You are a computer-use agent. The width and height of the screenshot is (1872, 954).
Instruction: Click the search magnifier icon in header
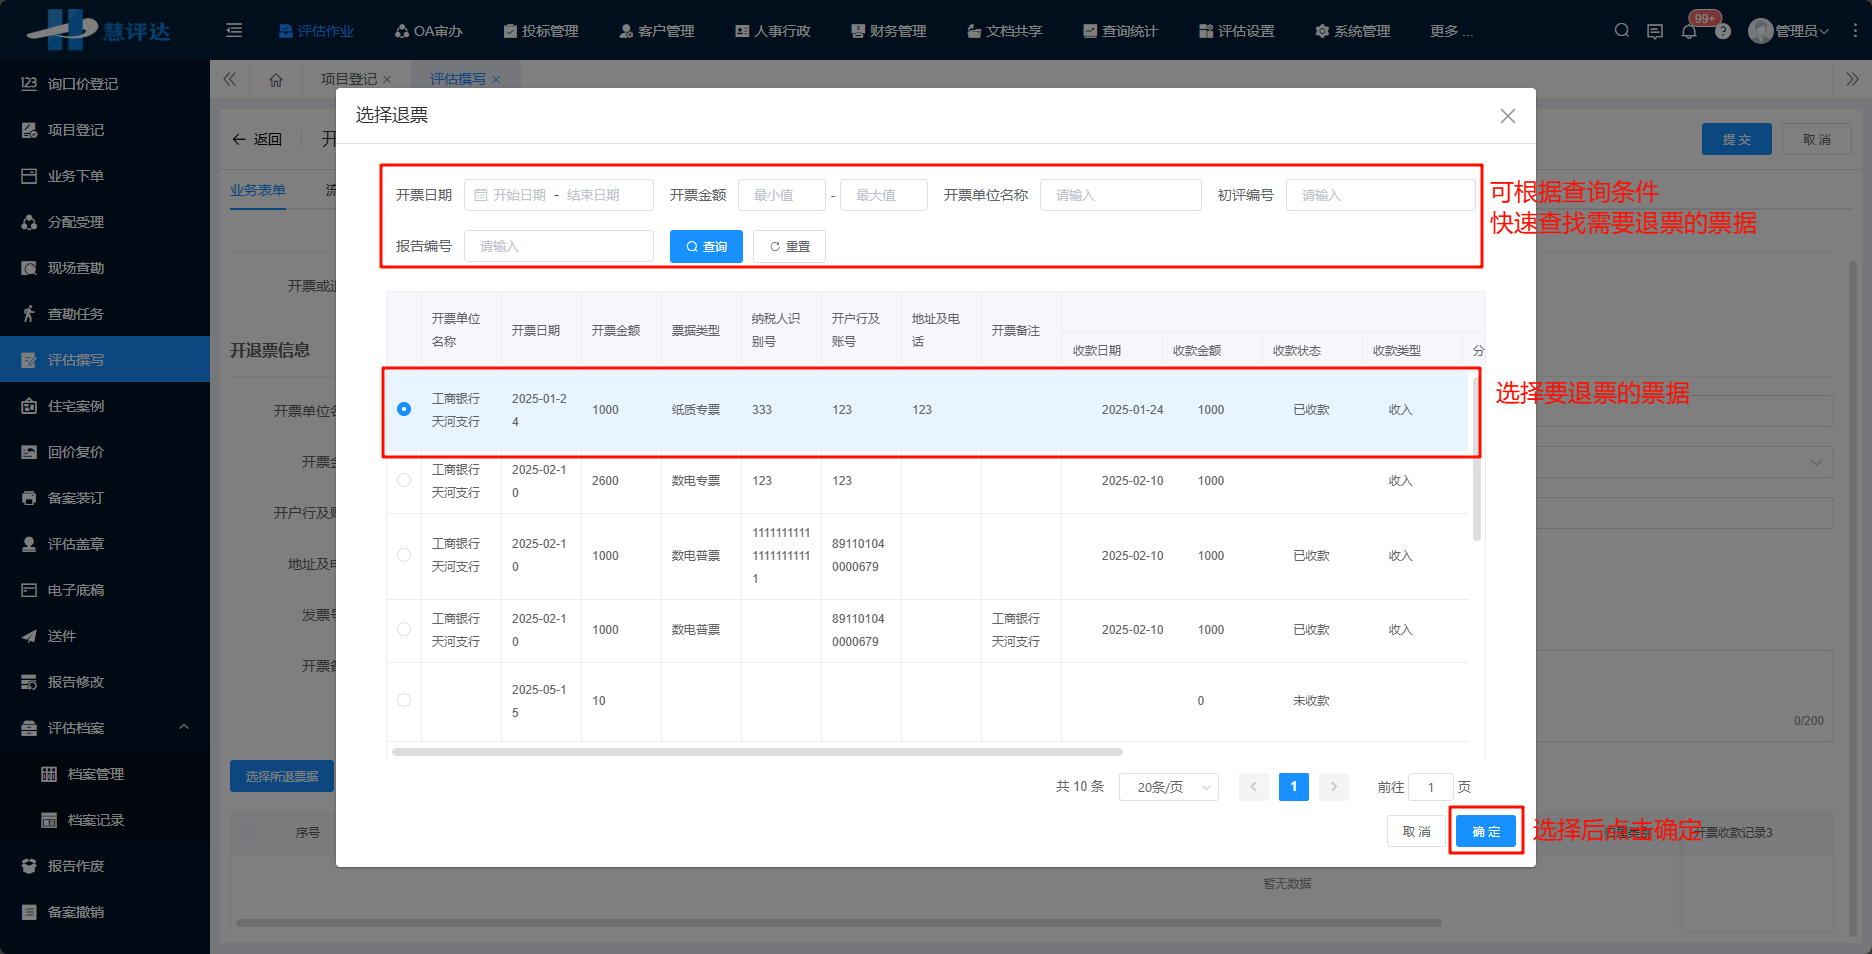(1621, 31)
